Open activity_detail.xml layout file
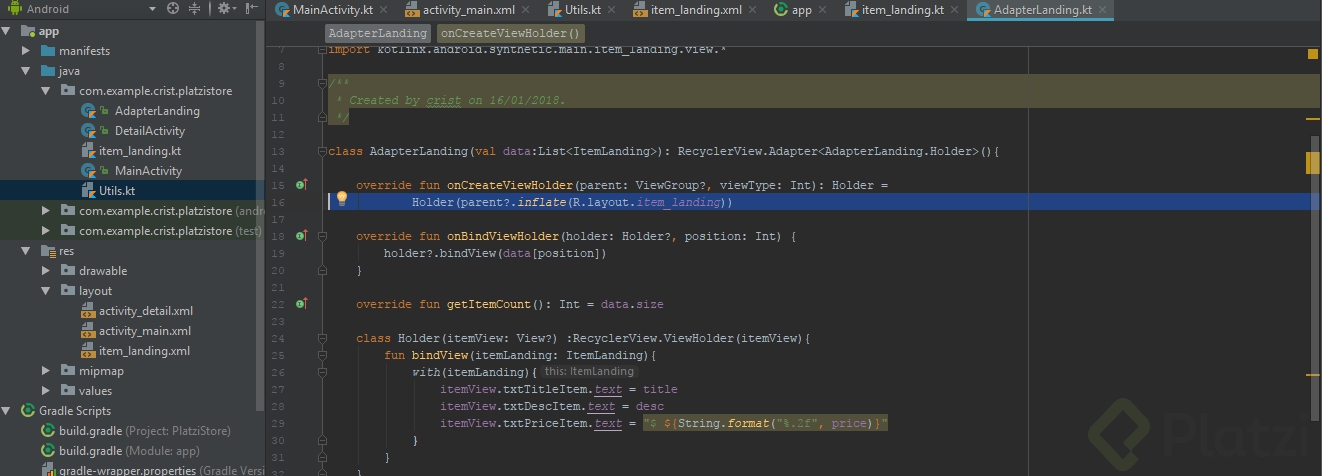The height and width of the screenshot is (476, 1322). tap(146, 311)
